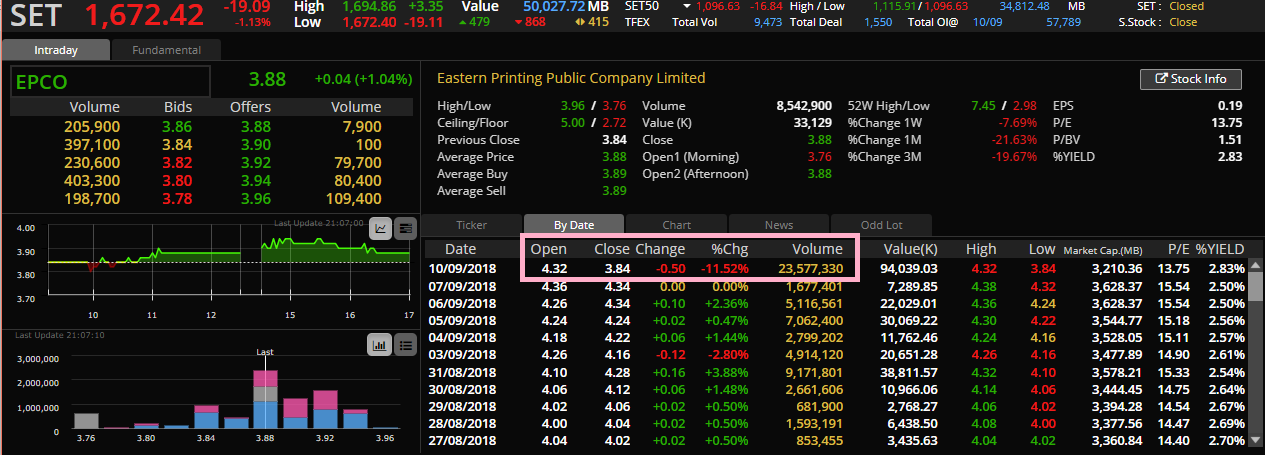Screen dimensions: 1265x455
Task: Click offer price 3.96
Action: (x=255, y=198)
